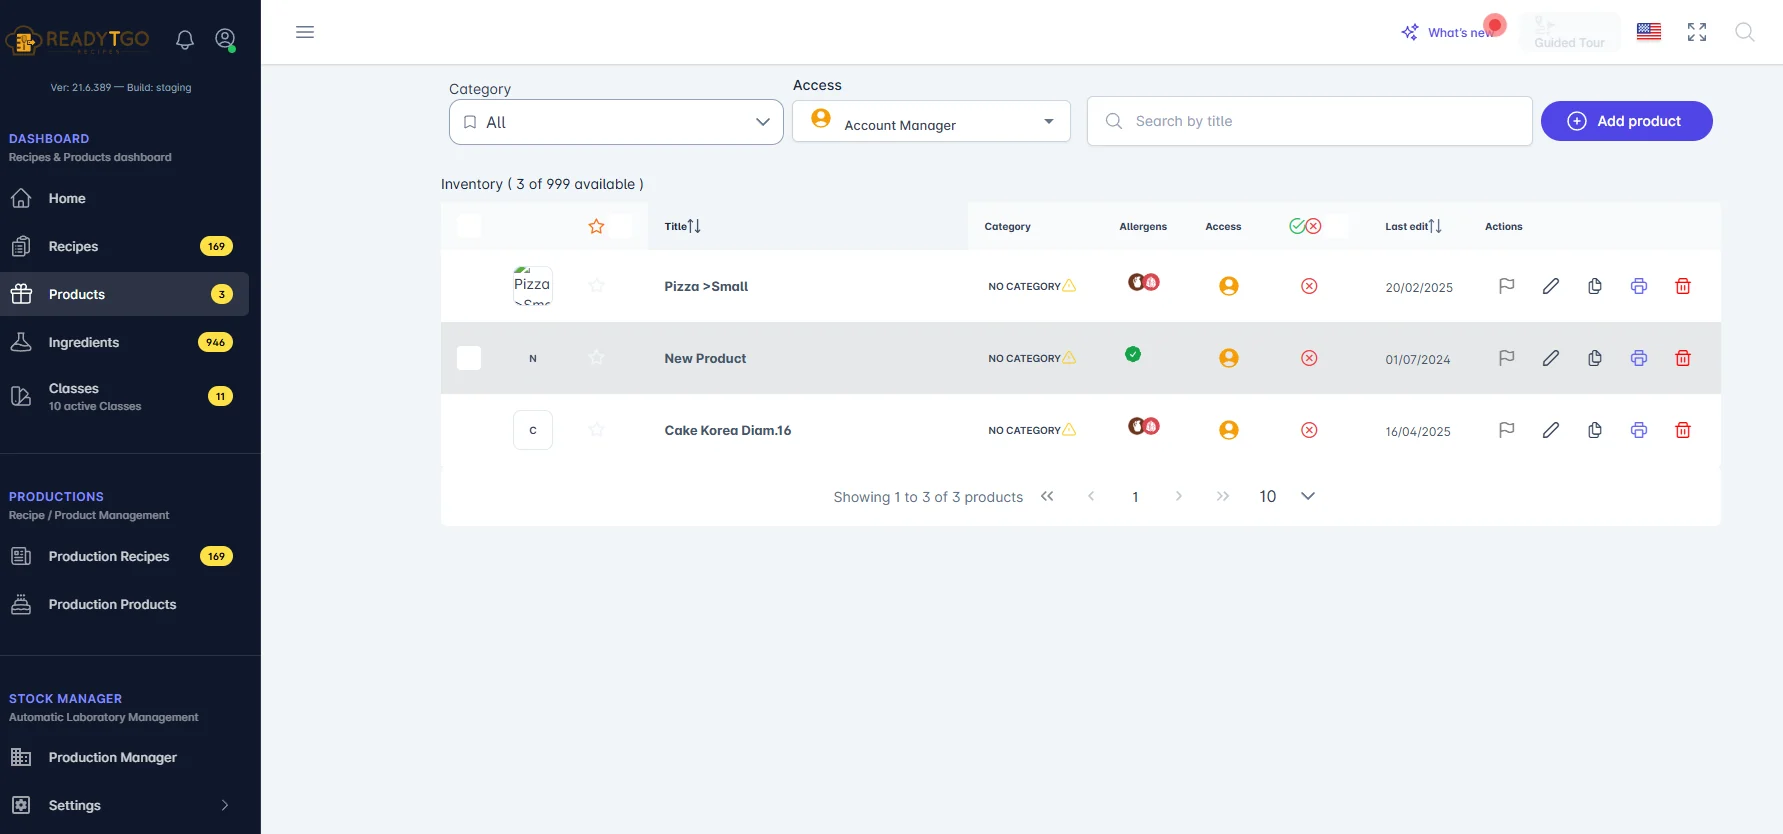This screenshot has width=1783, height=834.
Task: Collapse sidebar with hamburger menu icon
Action: click(x=305, y=32)
